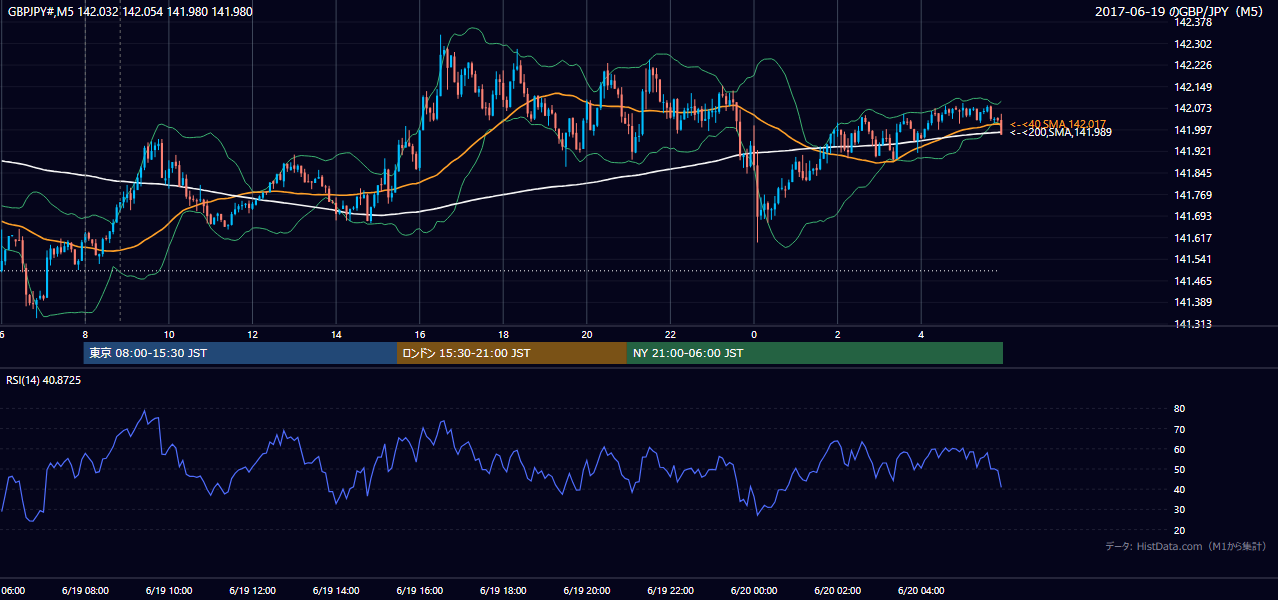Viewport: 1278px width, 600px height.
Task: Click the RSI 70 level label
Action: (1179, 429)
